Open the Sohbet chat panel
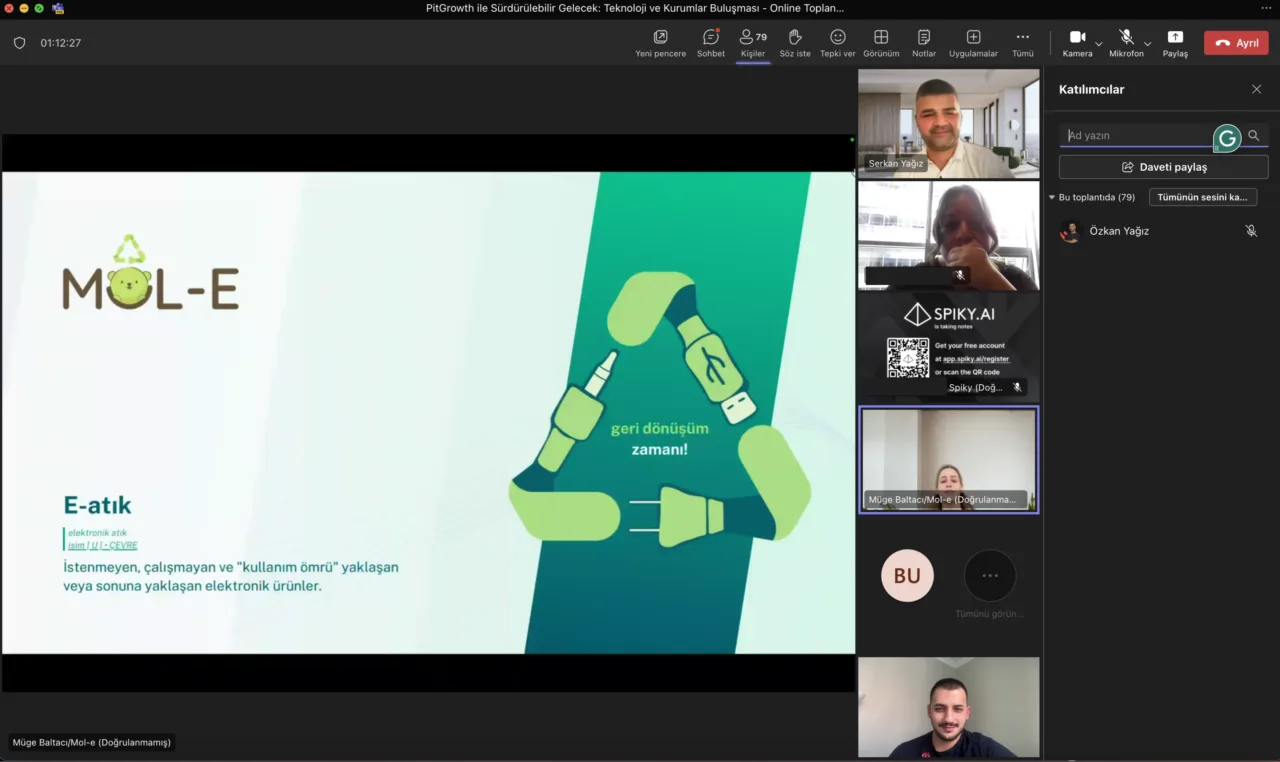 711,43
